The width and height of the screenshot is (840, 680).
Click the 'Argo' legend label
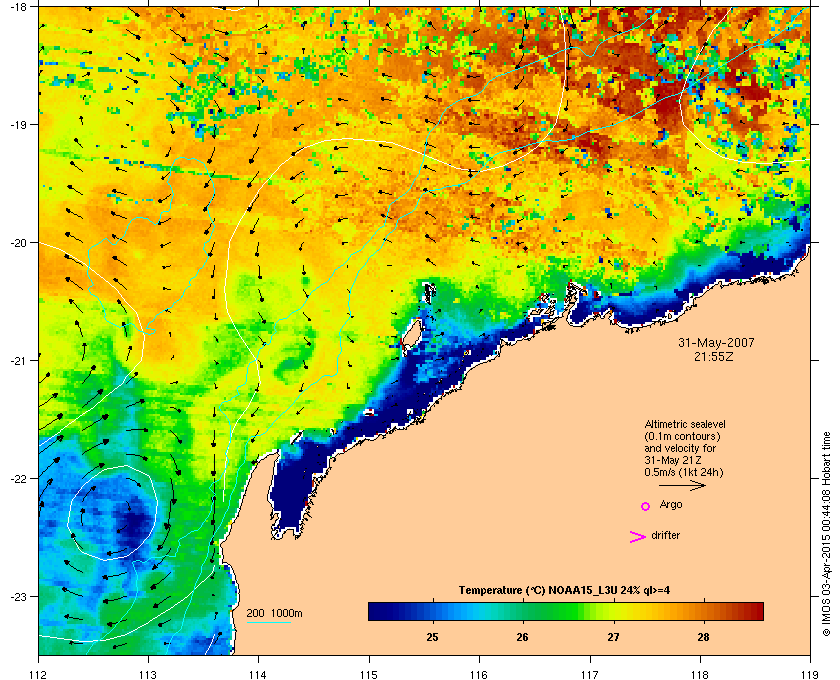click(671, 505)
